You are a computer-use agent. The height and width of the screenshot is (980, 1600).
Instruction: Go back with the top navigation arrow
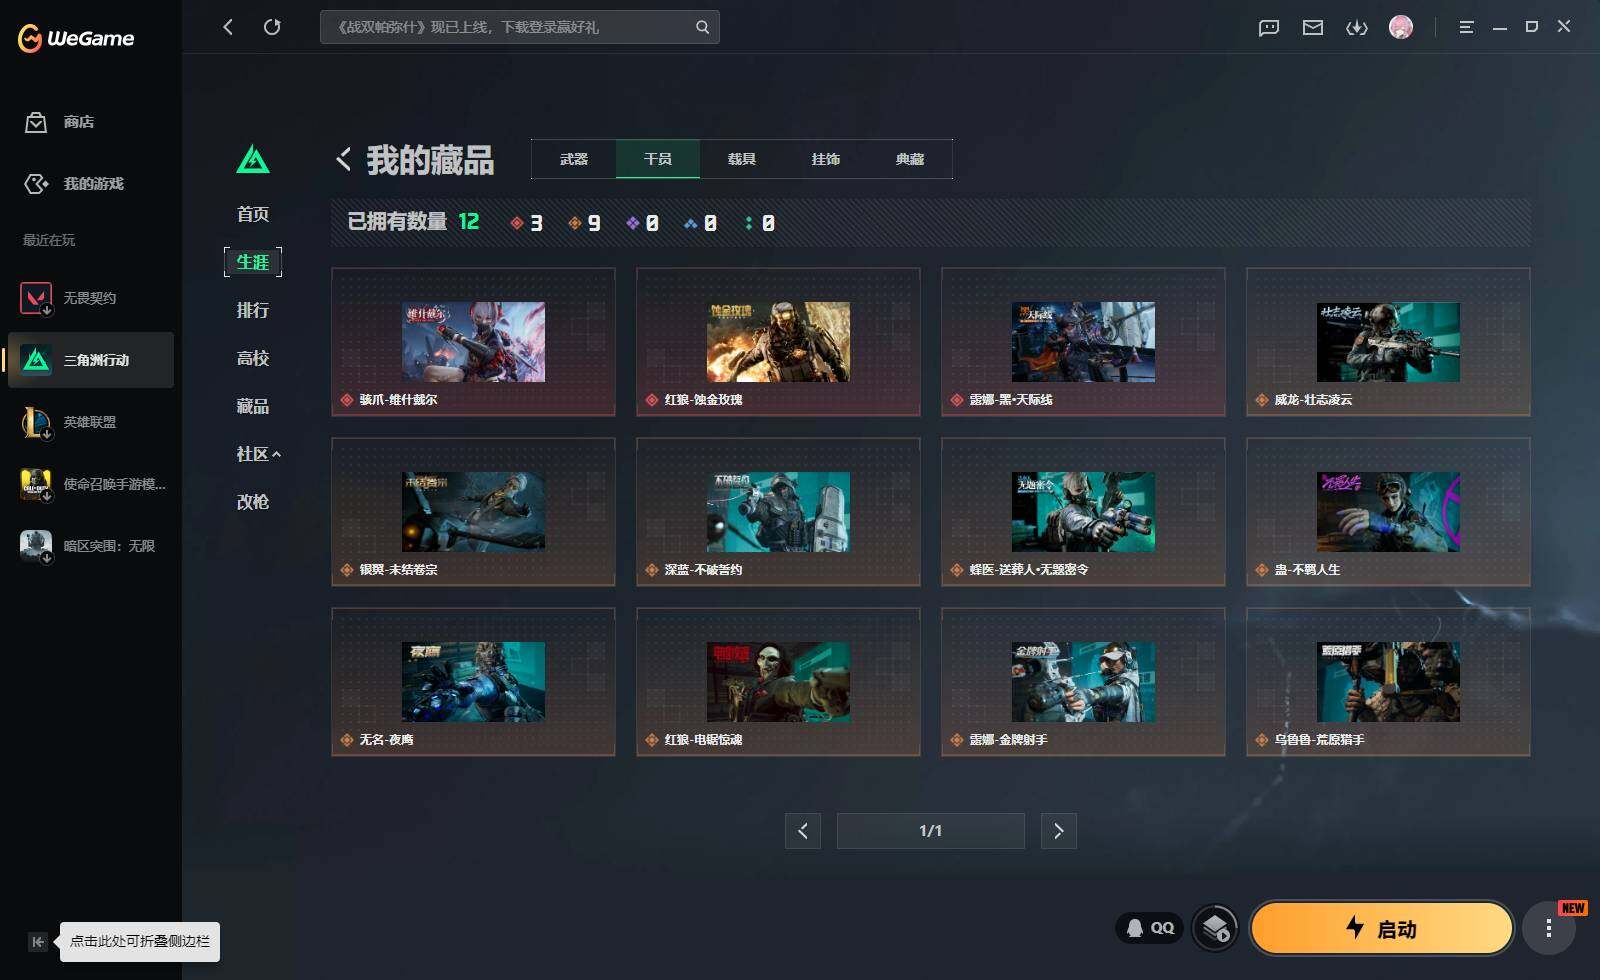228,27
